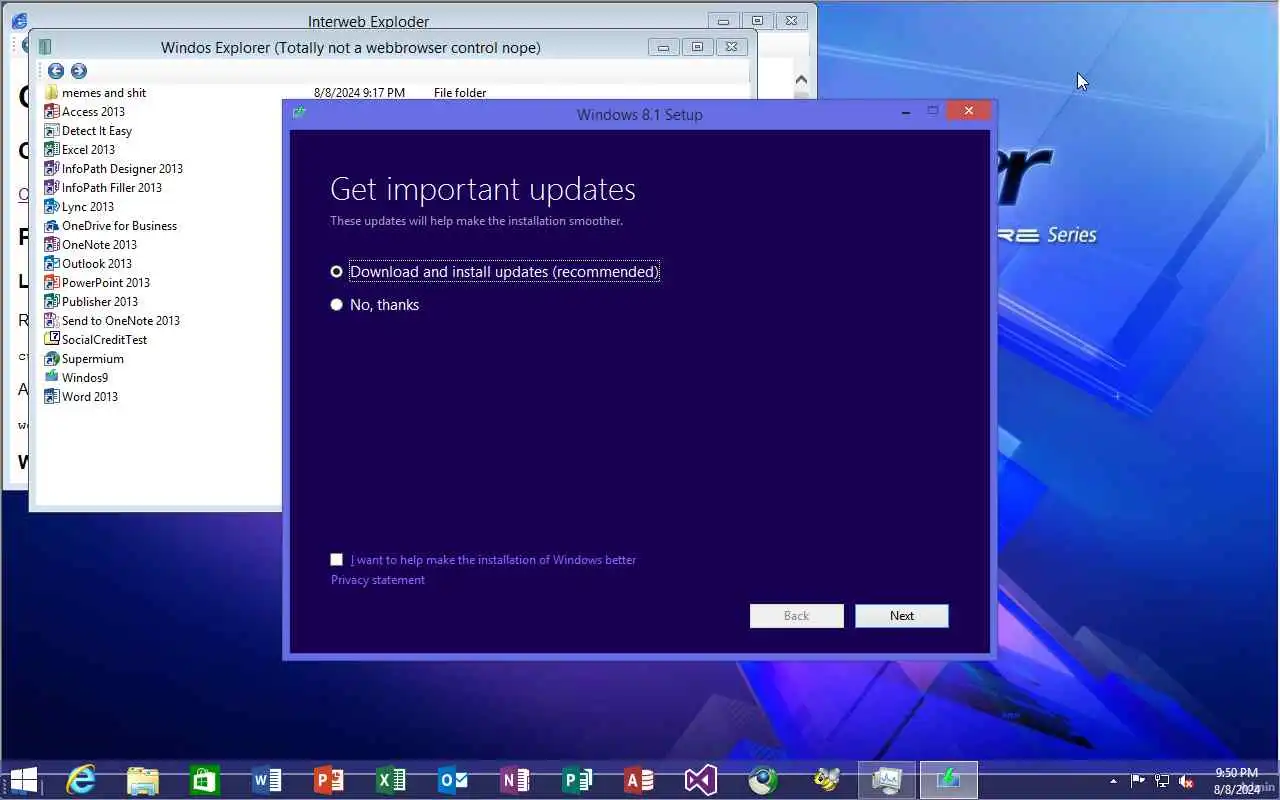
Task: Open network icon in system tray
Action: point(1162,781)
